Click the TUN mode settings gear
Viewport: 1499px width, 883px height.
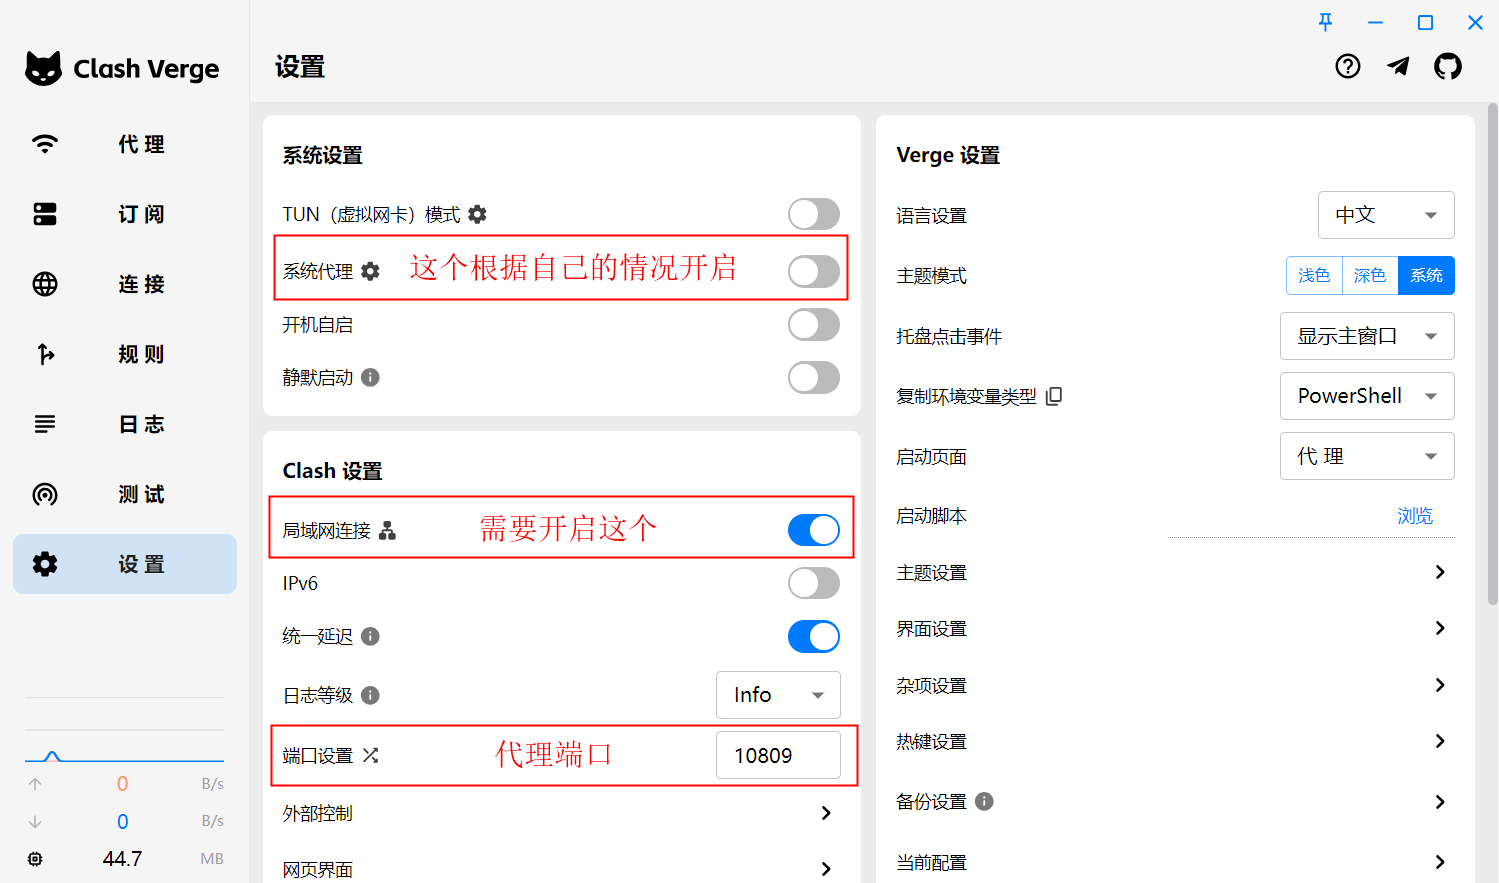478,214
